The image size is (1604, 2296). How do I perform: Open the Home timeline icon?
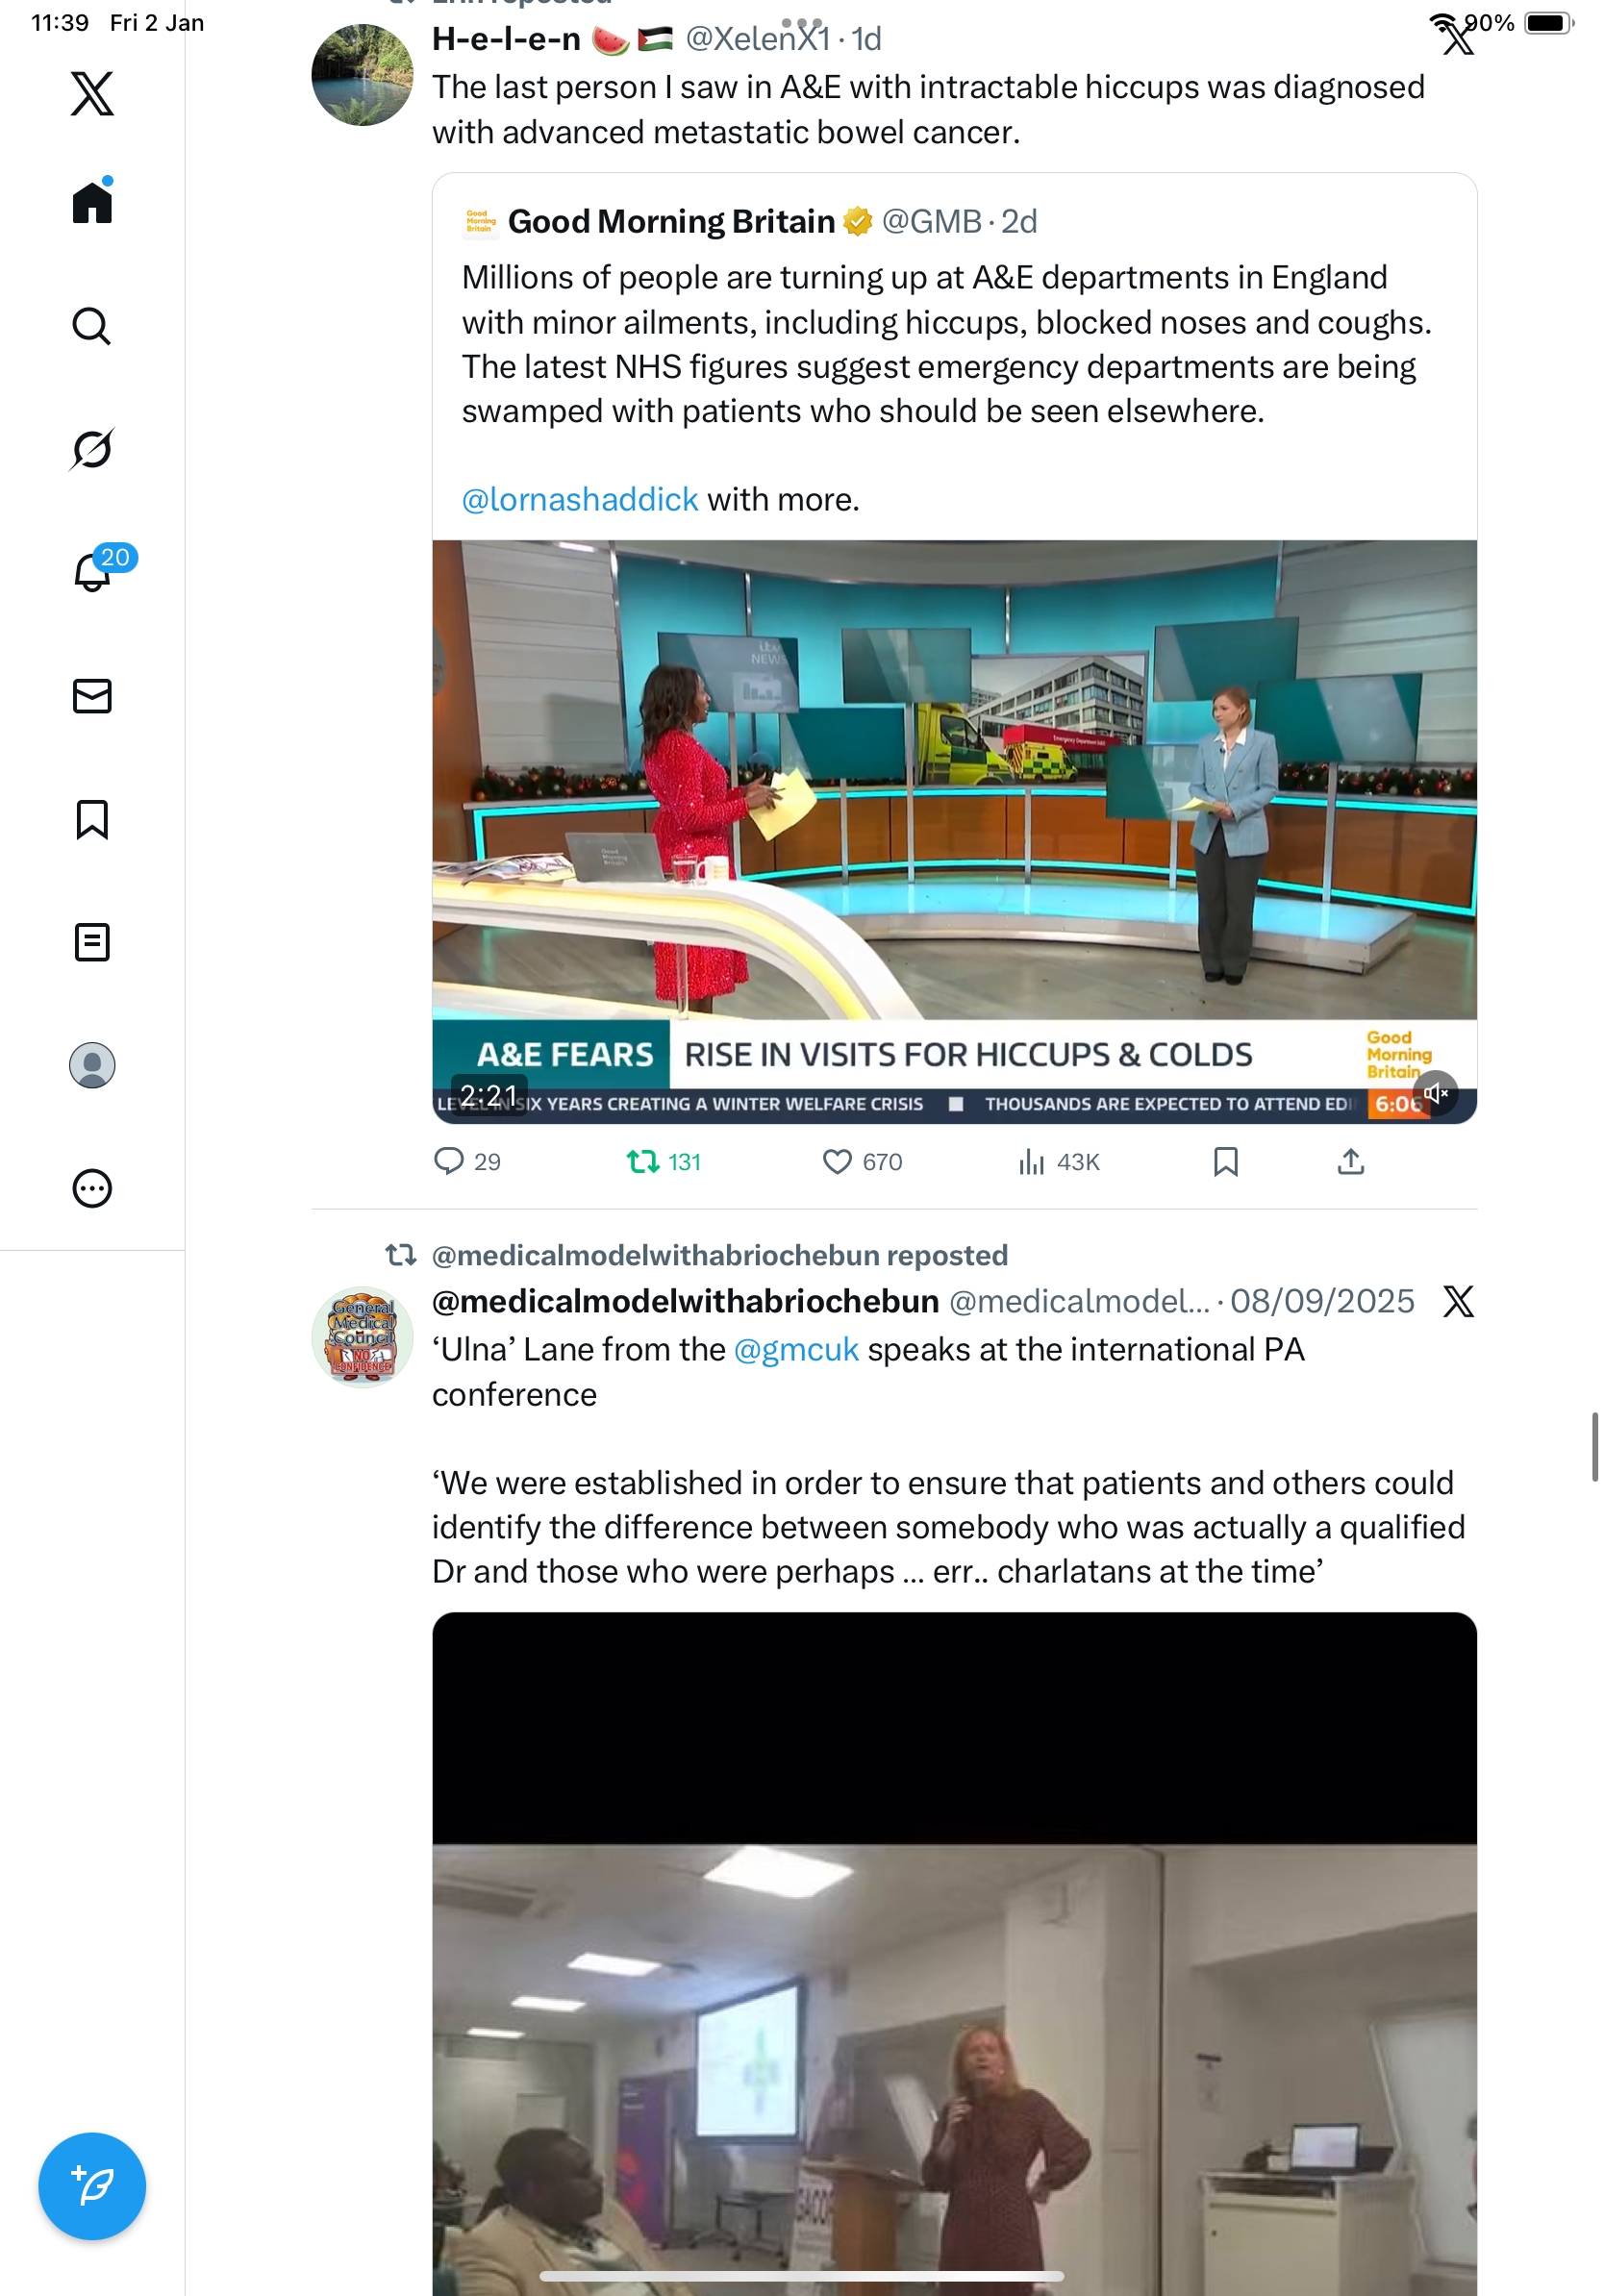click(x=92, y=202)
